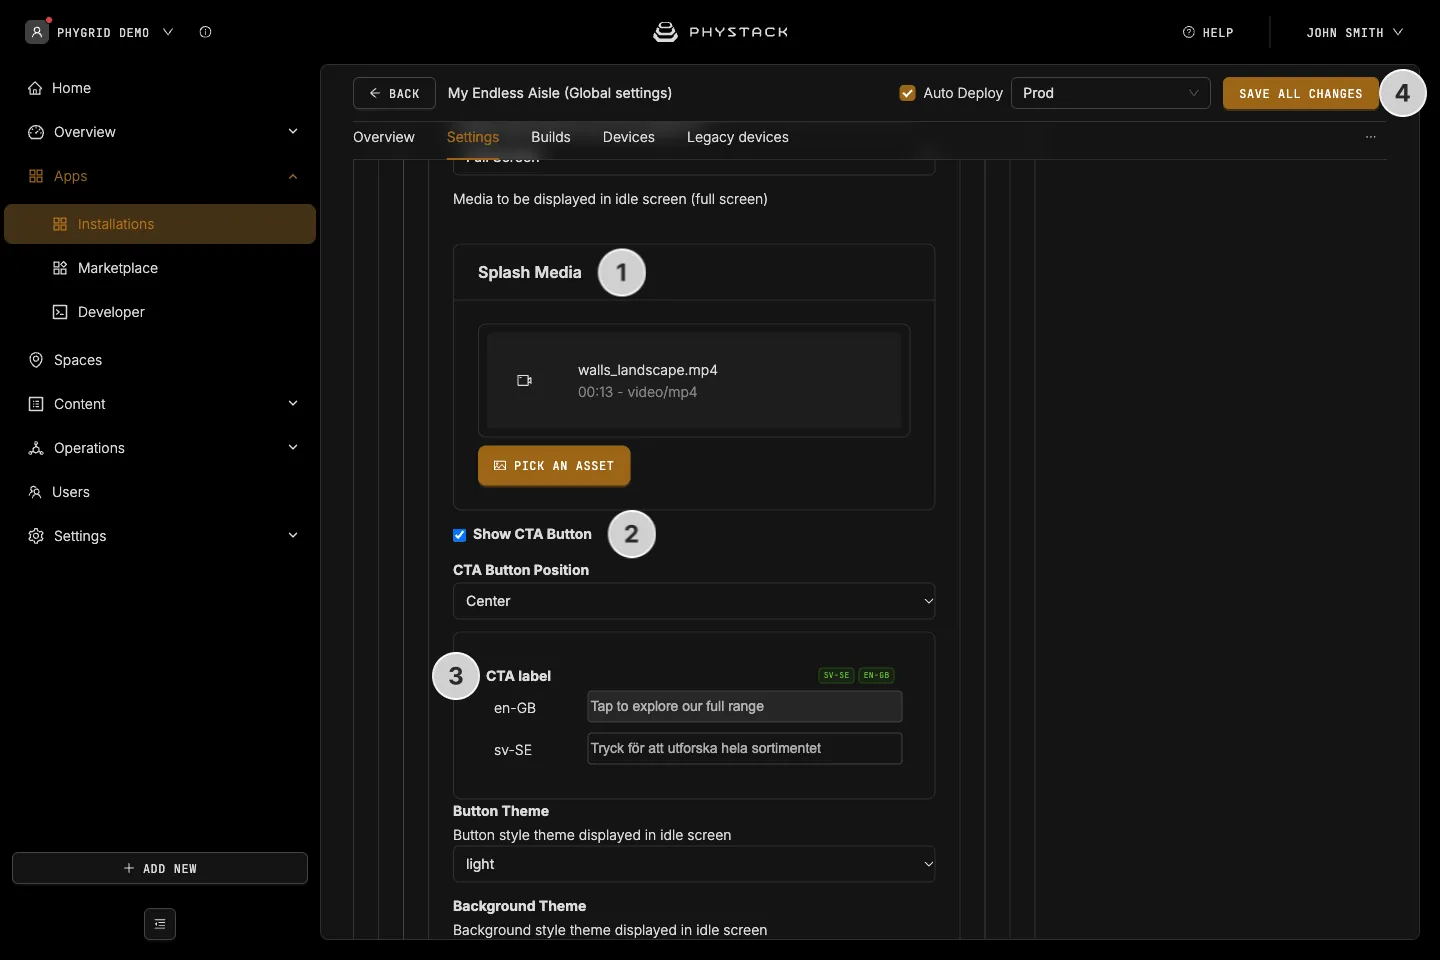Click the Overview gauge icon
Screen dimensions: 1440x960
coord(36,132)
